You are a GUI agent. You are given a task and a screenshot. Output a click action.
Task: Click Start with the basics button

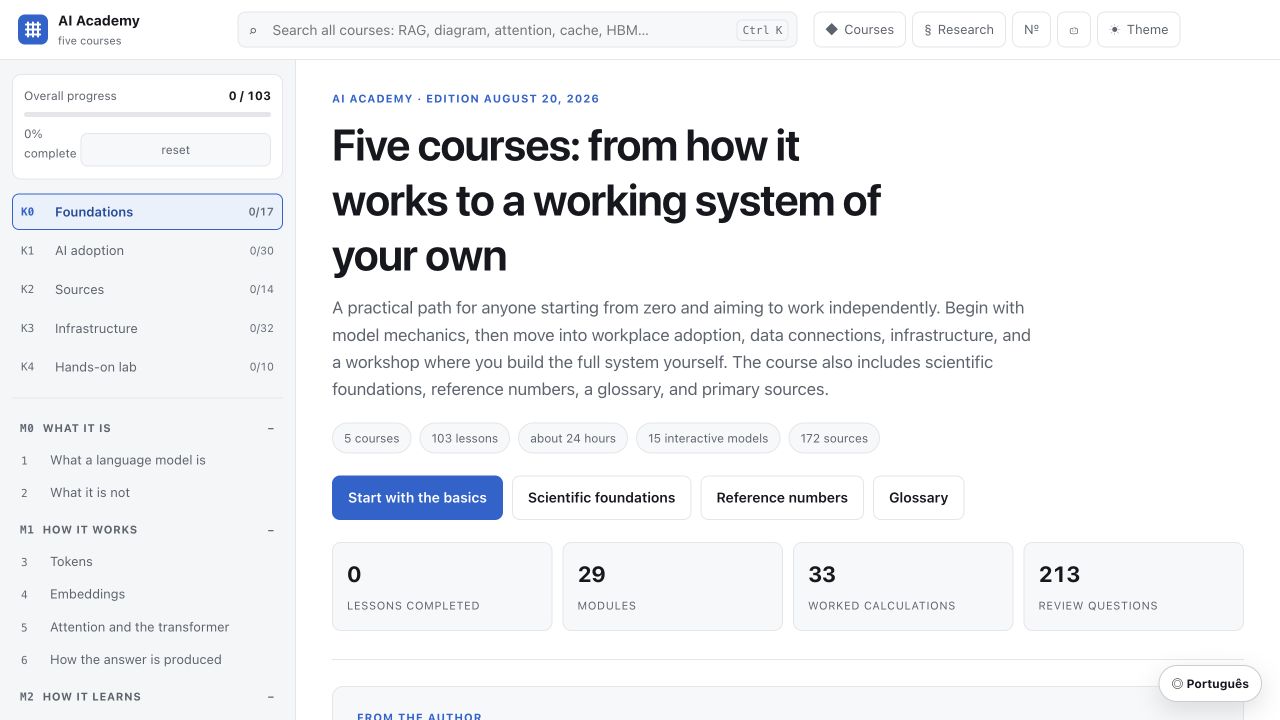417,498
